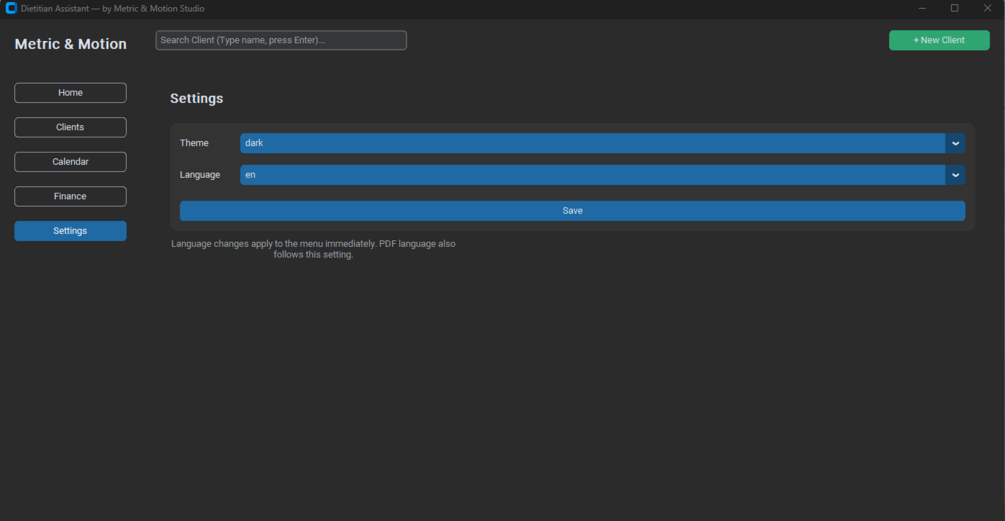Screen dimensions: 1005x521
Task: Maximize the Dietitian Assistant window
Action: tap(954, 8)
